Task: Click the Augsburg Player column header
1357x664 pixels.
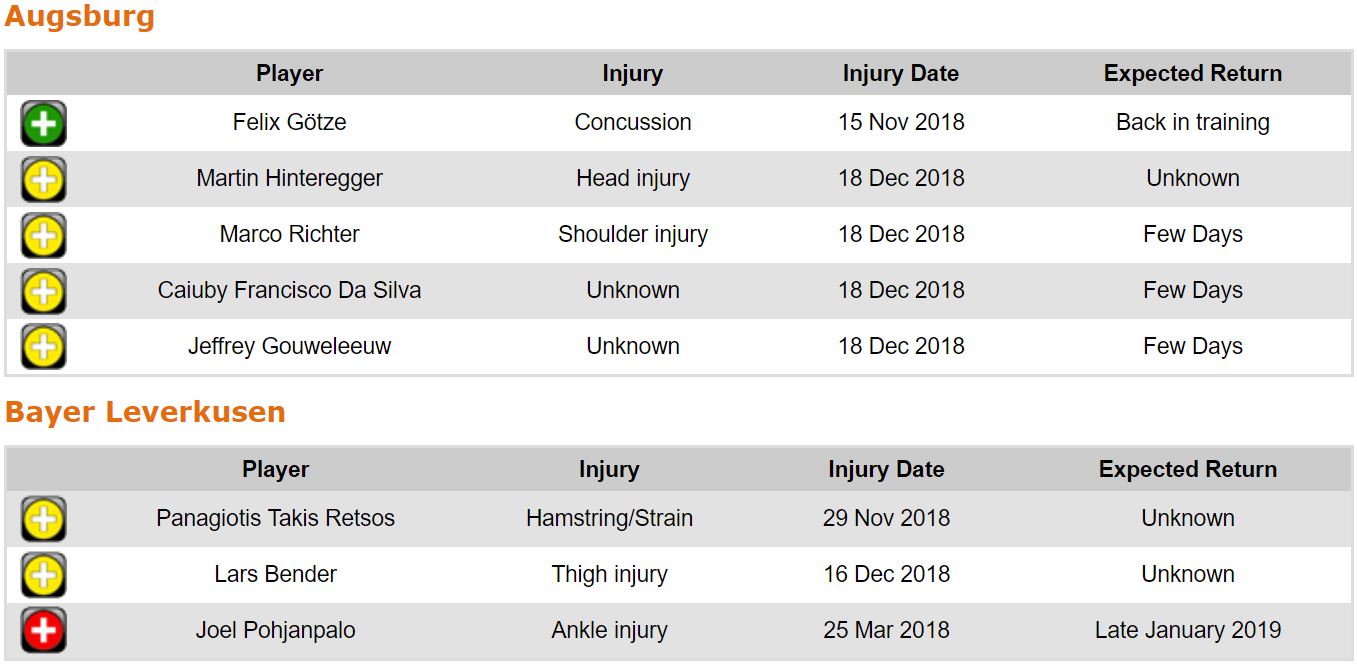Action: tap(289, 73)
